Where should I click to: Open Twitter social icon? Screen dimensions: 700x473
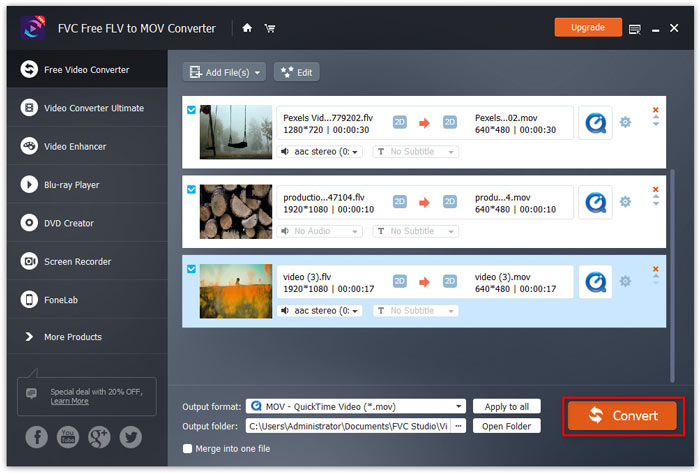point(130,437)
